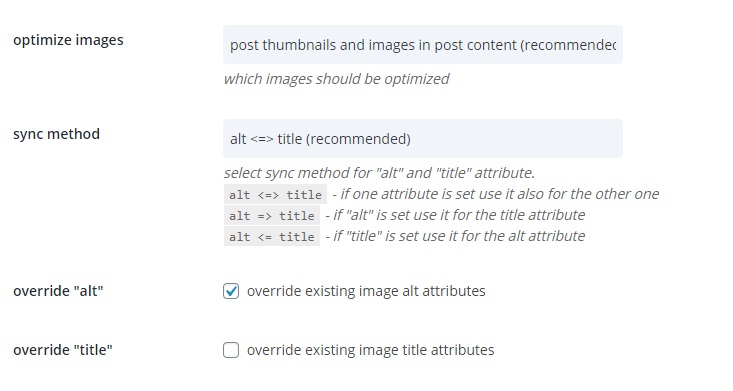
Task: Click the 'override existing image title attributes' label text
Action: pyautogui.click(x=370, y=350)
